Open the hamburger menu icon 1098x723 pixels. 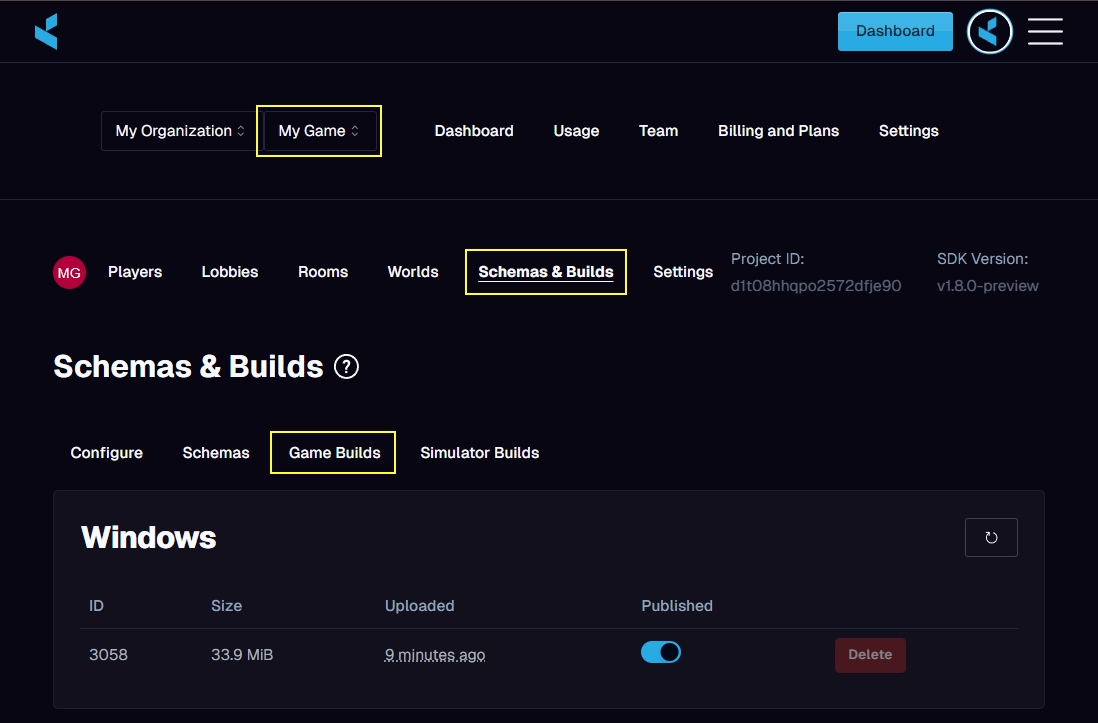point(1045,31)
